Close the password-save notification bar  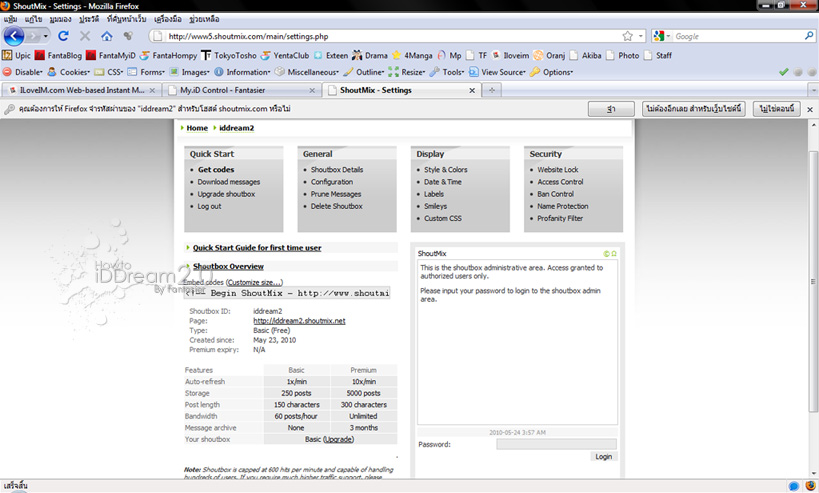point(810,109)
